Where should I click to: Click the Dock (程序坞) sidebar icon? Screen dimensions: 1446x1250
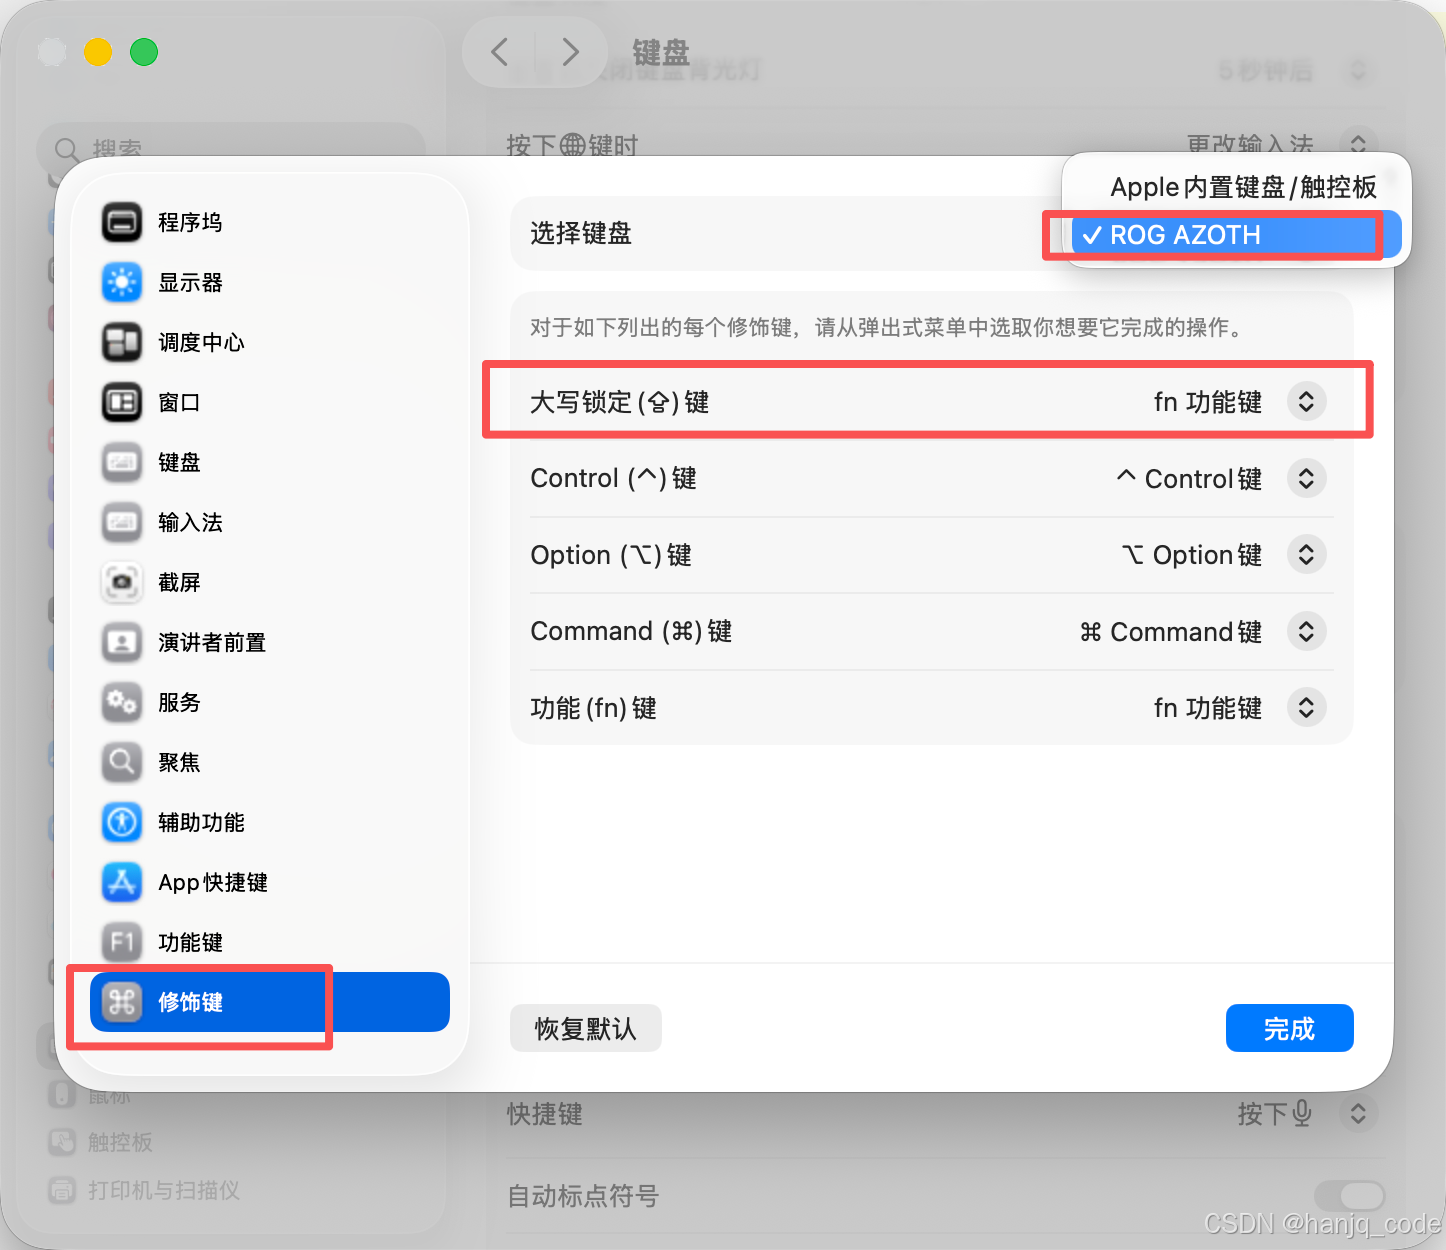pyautogui.click(x=122, y=222)
